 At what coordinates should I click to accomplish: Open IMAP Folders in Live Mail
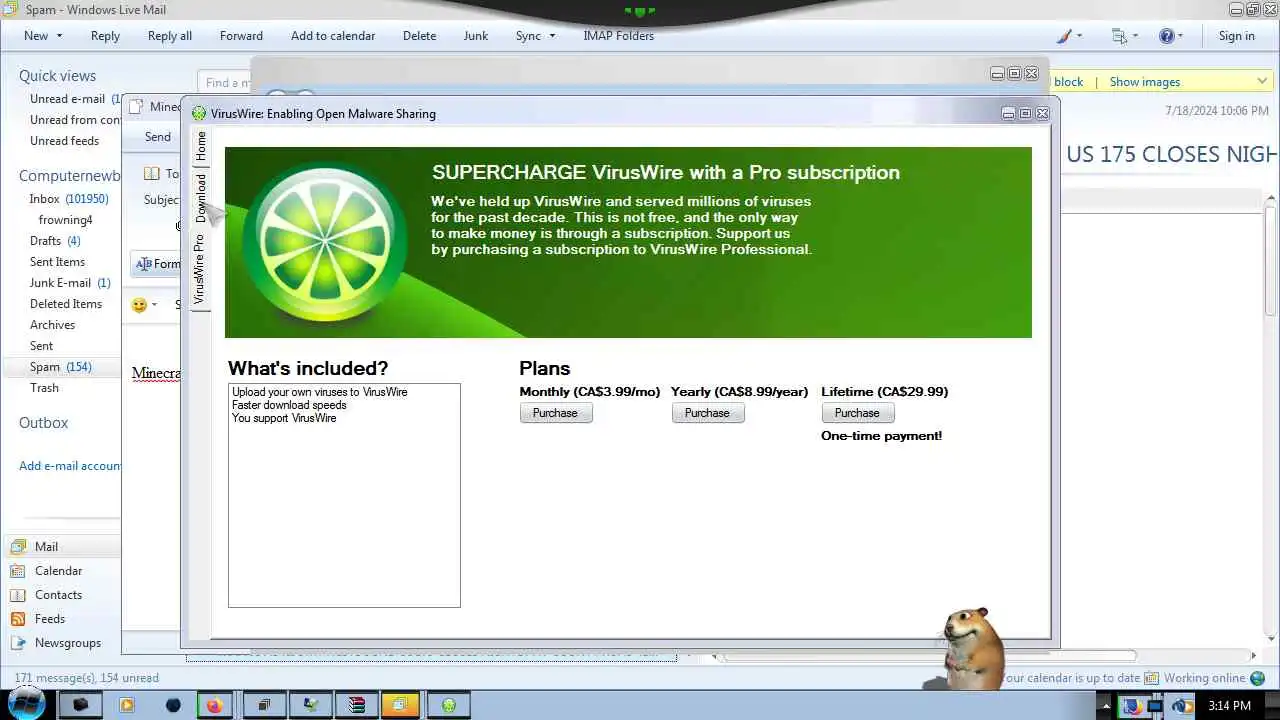[618, 36]
